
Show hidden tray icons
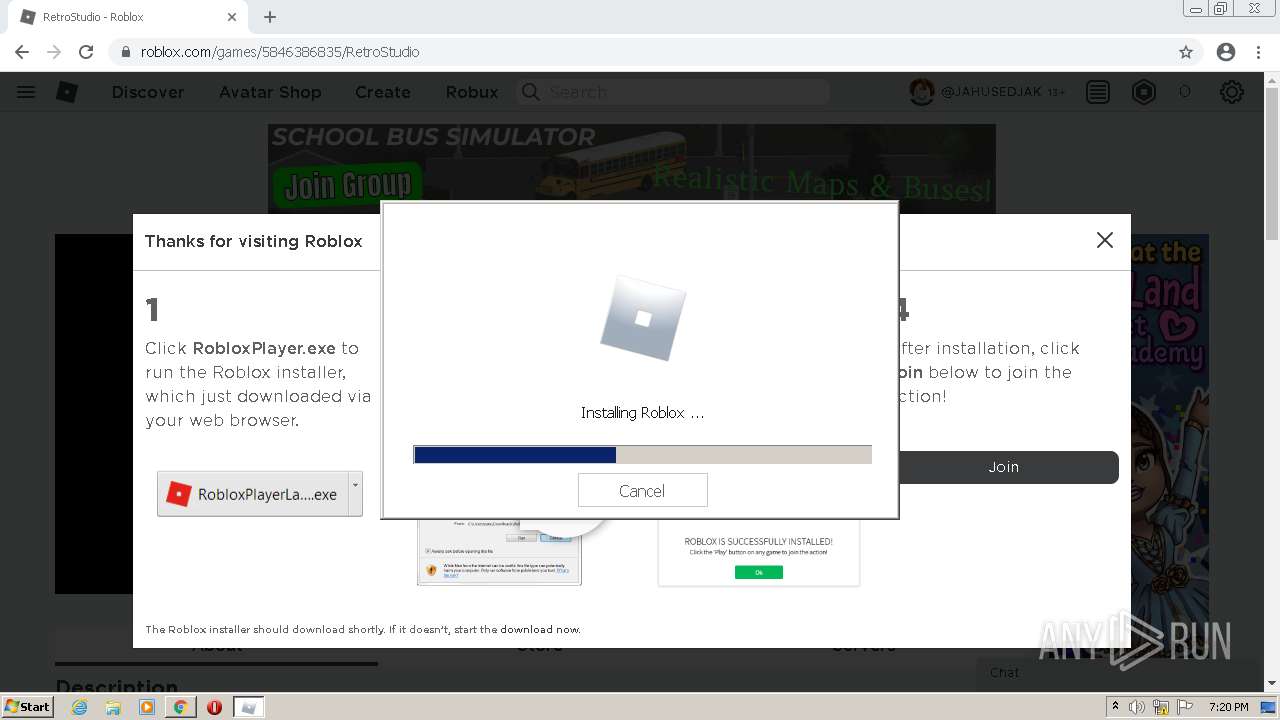click(x=1115, y=706)
